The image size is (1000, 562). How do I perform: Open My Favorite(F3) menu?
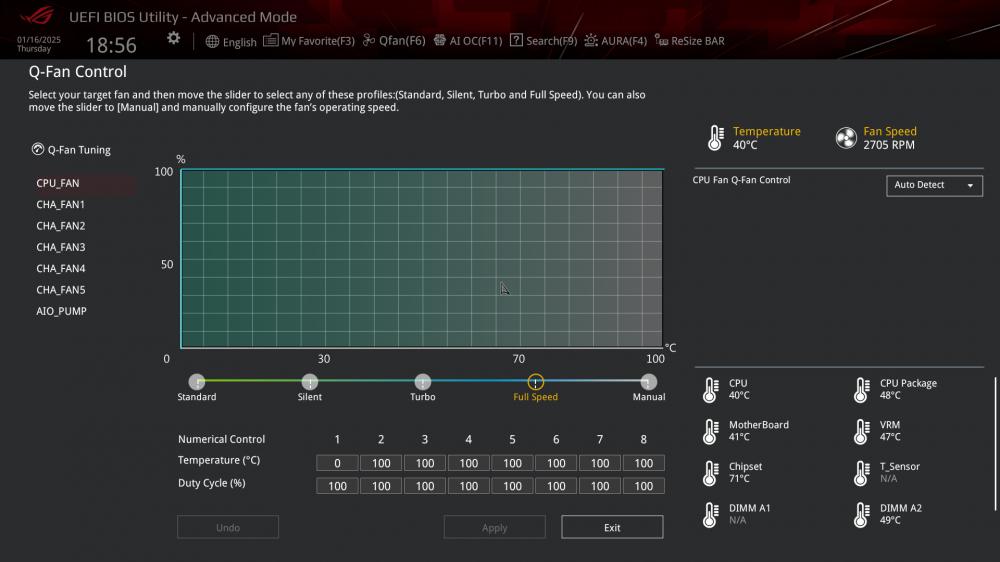309,41
